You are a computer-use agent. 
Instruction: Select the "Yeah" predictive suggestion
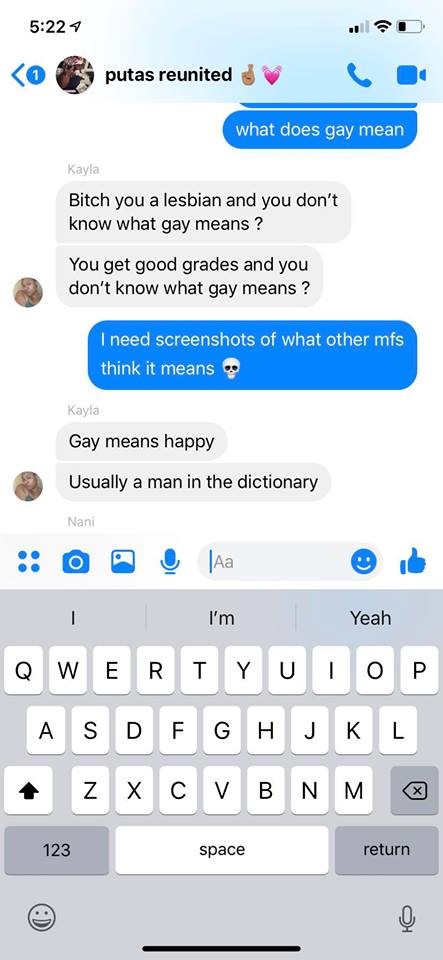click(x=370, y=618)
